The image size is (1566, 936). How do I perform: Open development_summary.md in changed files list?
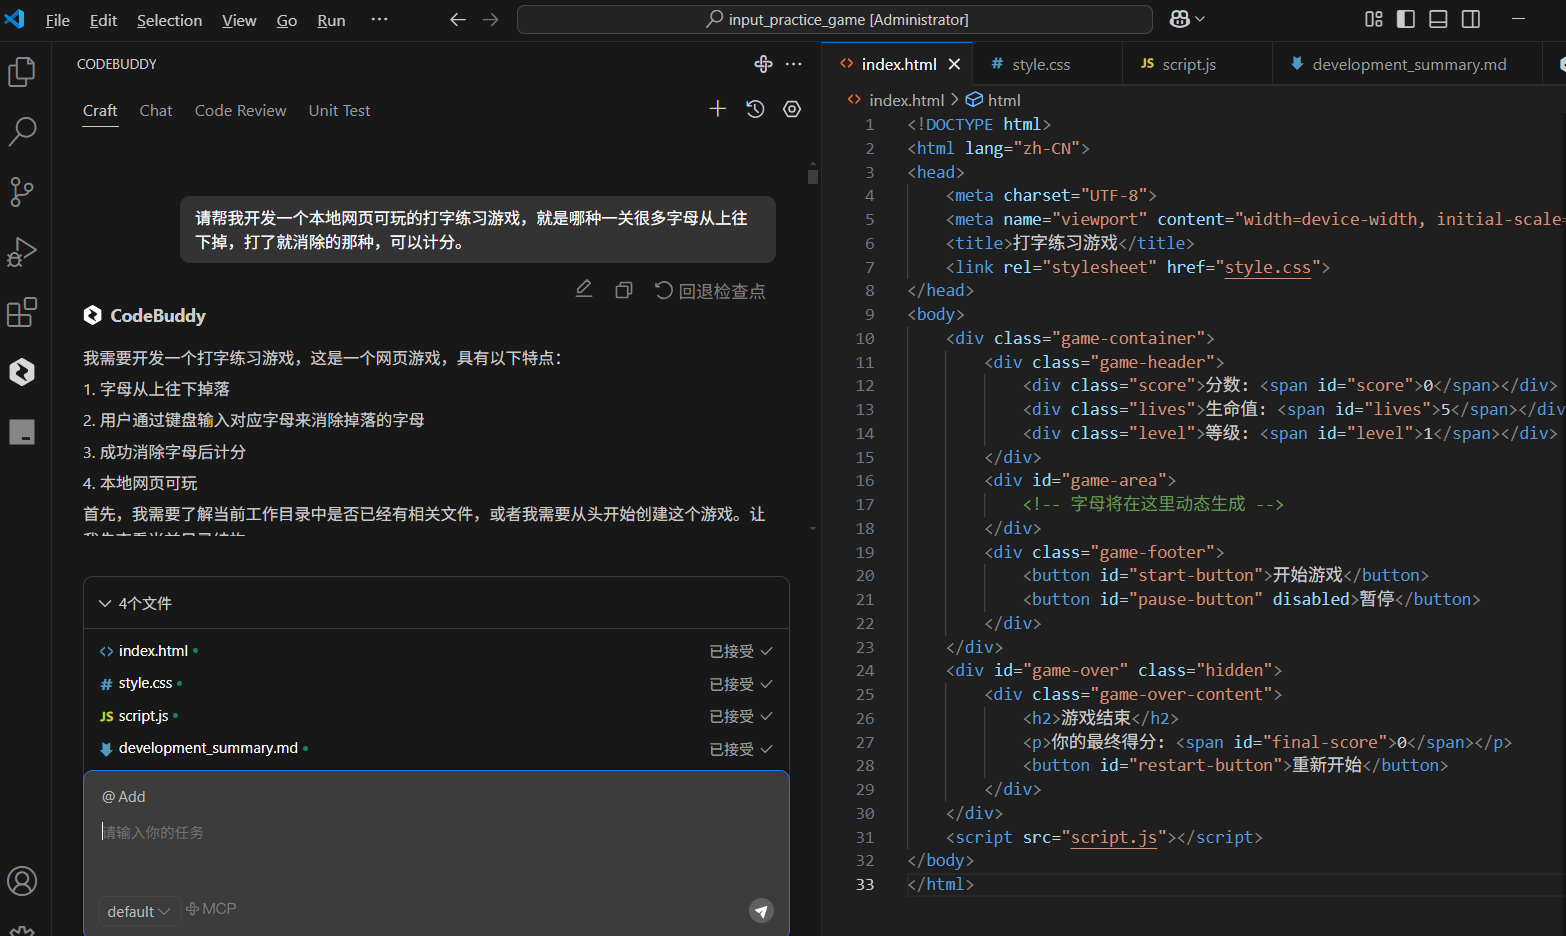(208, 748)
